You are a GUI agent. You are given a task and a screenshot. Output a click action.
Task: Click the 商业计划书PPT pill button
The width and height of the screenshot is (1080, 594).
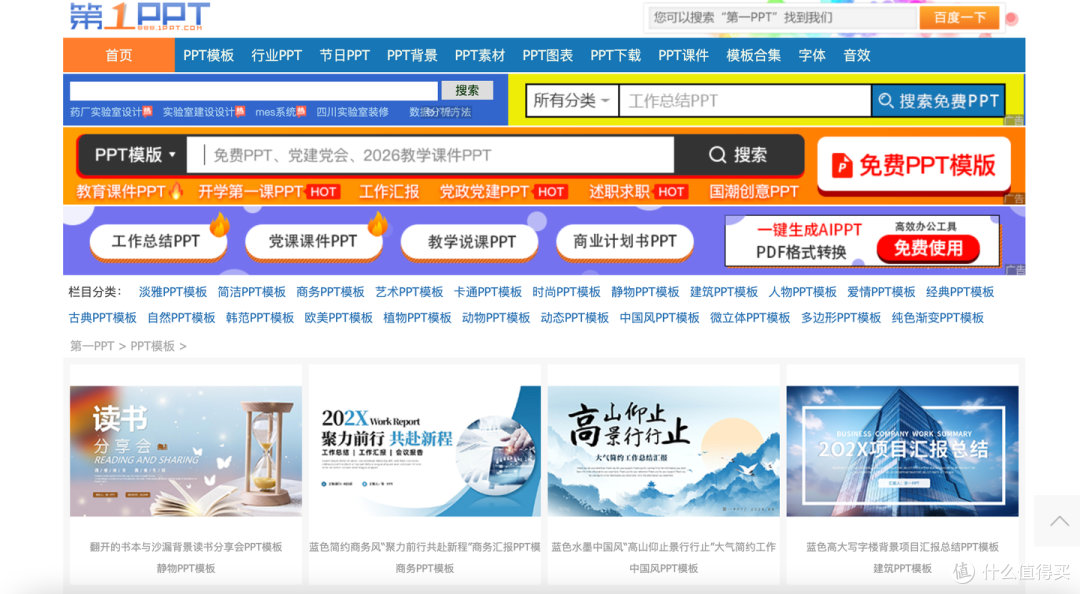click(625, 242)
